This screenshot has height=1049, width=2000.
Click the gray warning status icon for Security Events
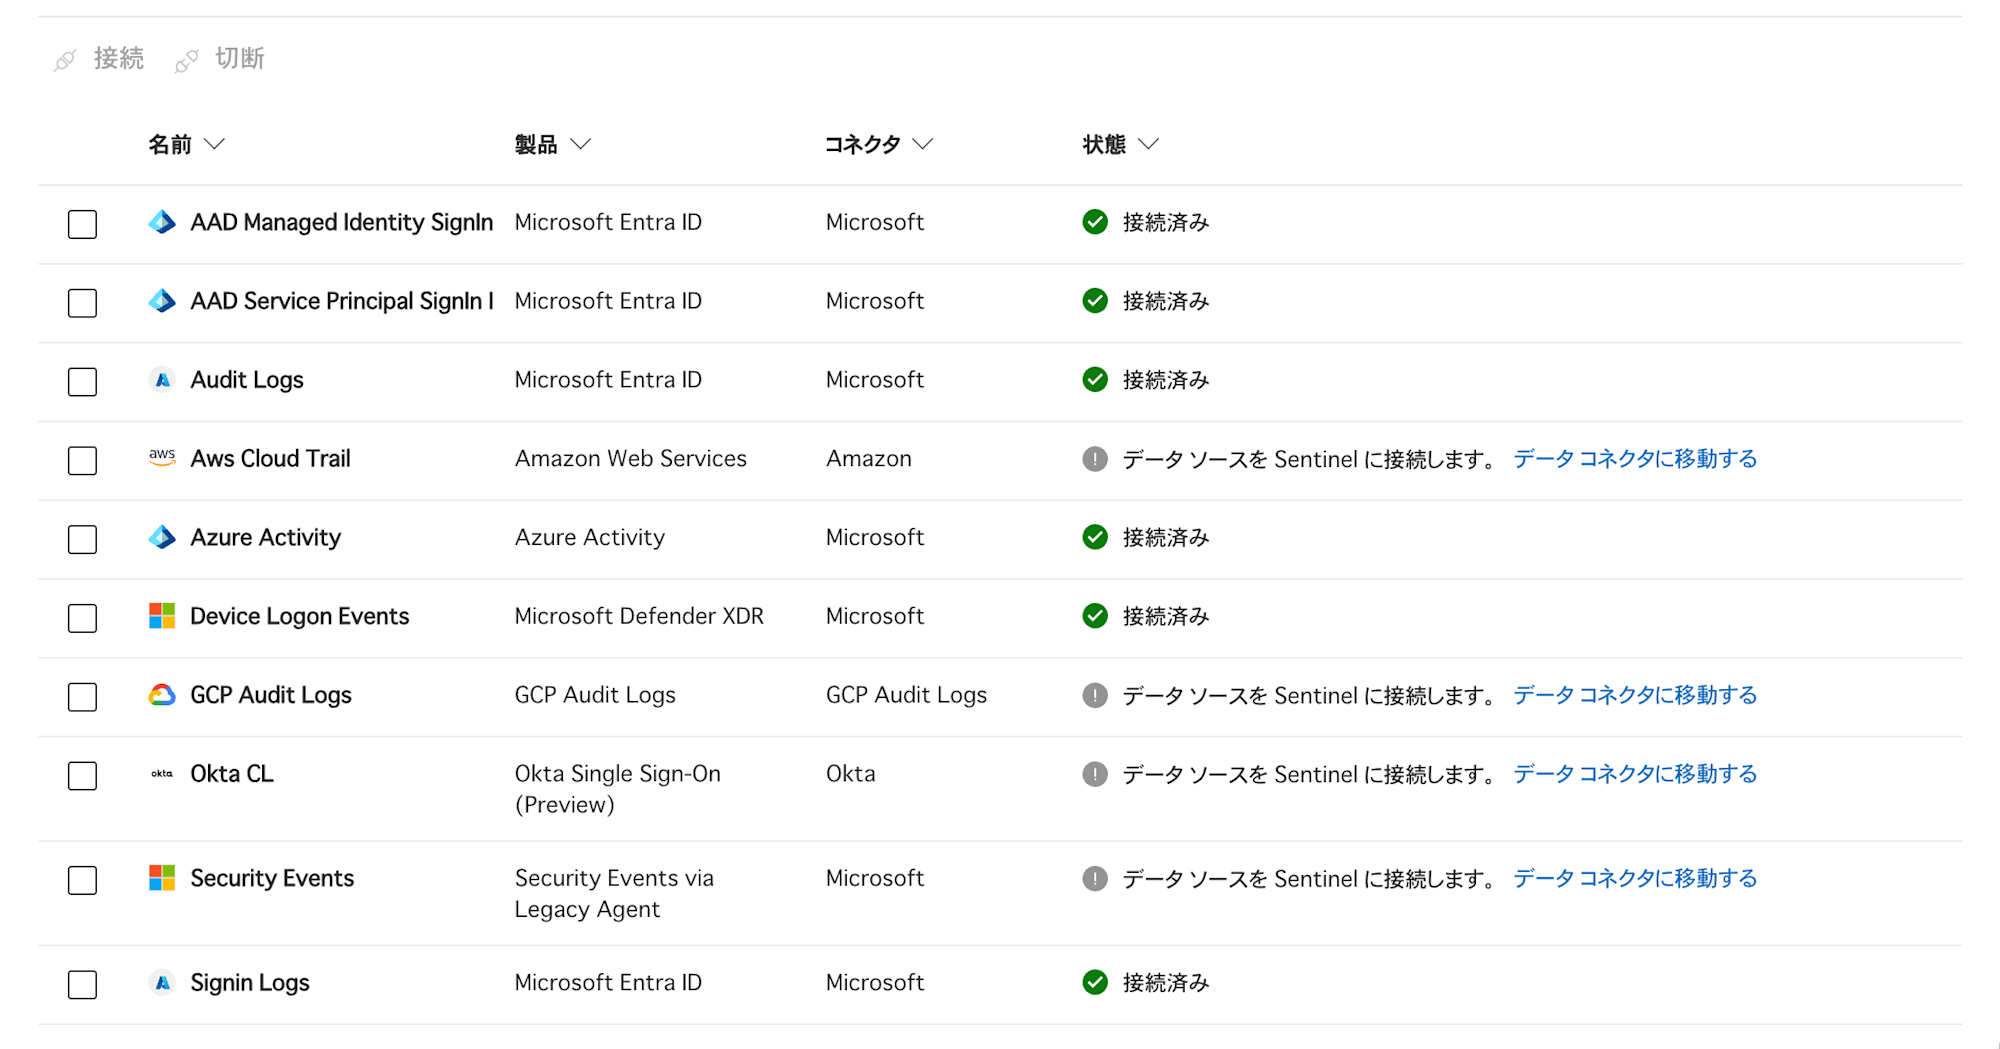point(1095,878)
